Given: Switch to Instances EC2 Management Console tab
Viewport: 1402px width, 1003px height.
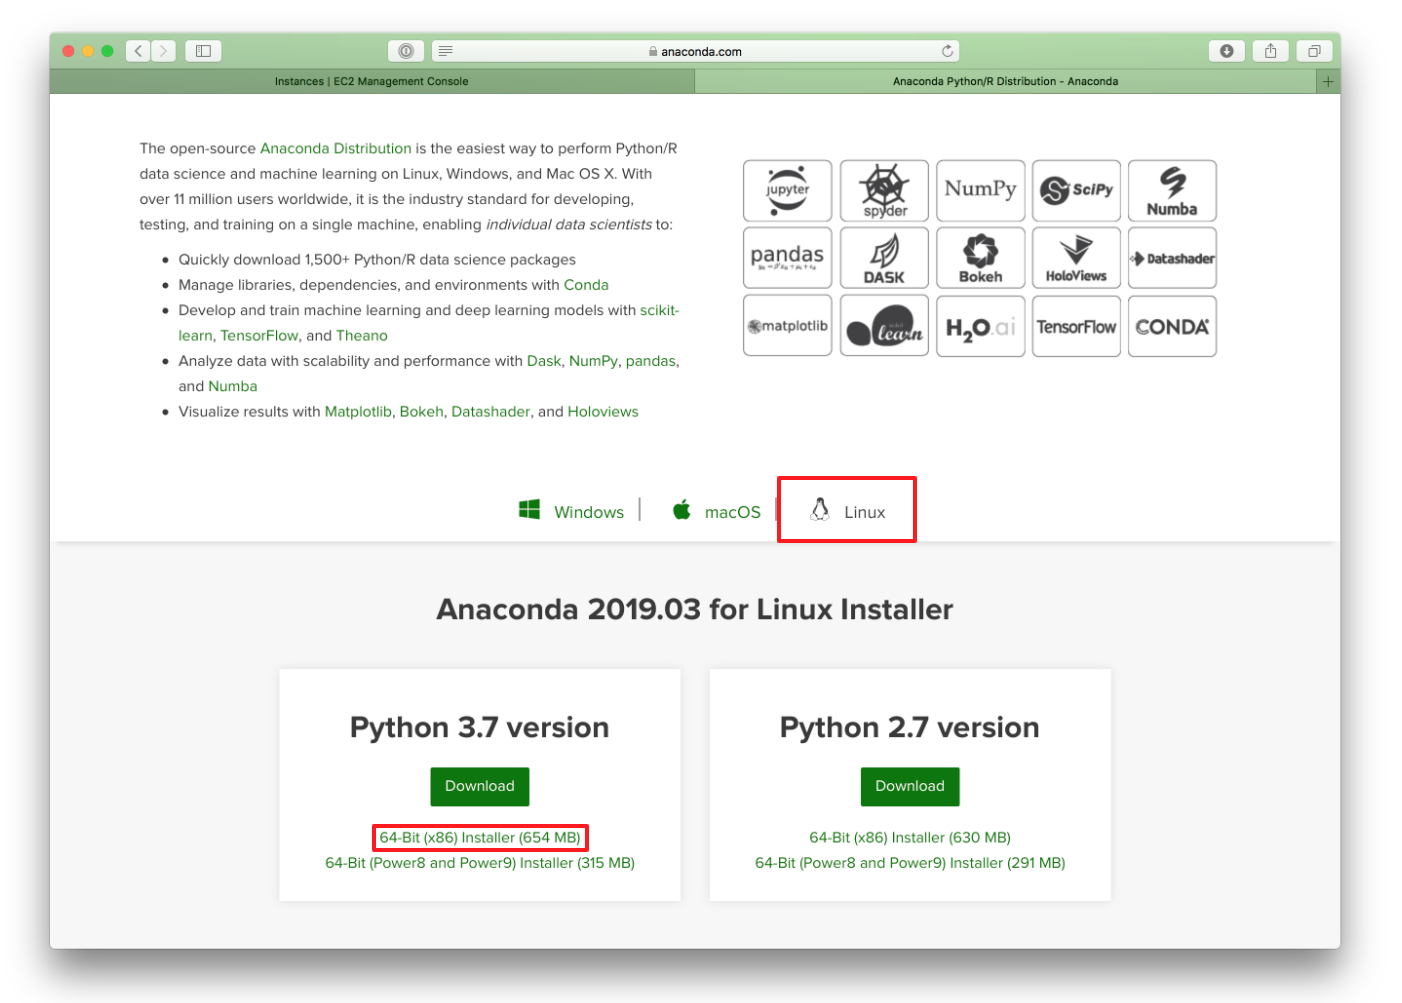Looking at the screenshot, I should pyautogui.click(x=372, y=82).
